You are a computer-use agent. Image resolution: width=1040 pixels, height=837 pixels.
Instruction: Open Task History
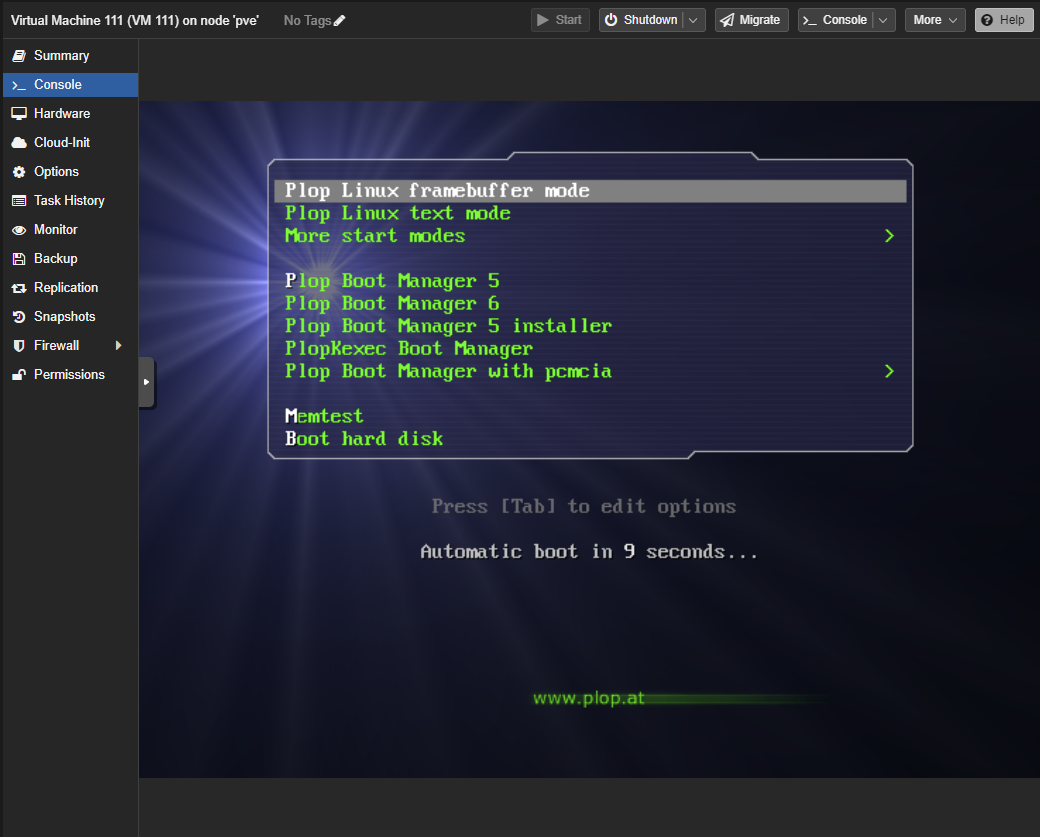69,200
